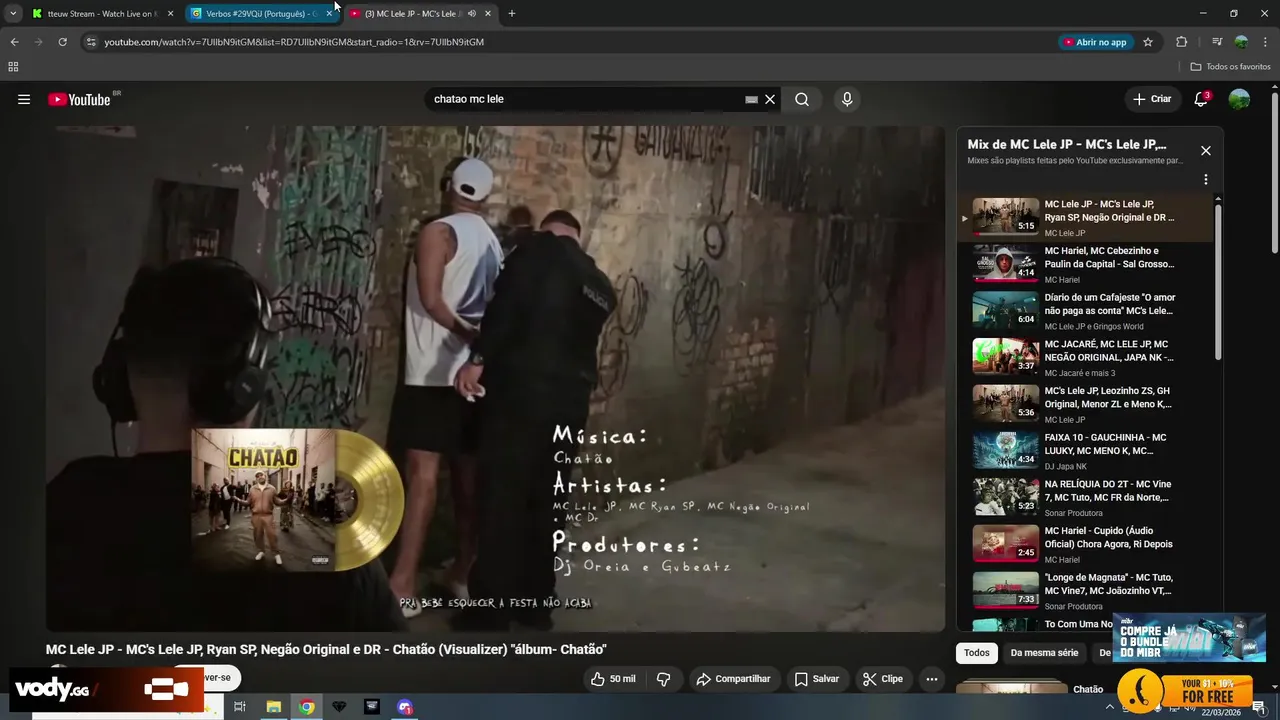Open the YouTube account avatar menu
The image size is (1280, 720).
[1239, 99]
